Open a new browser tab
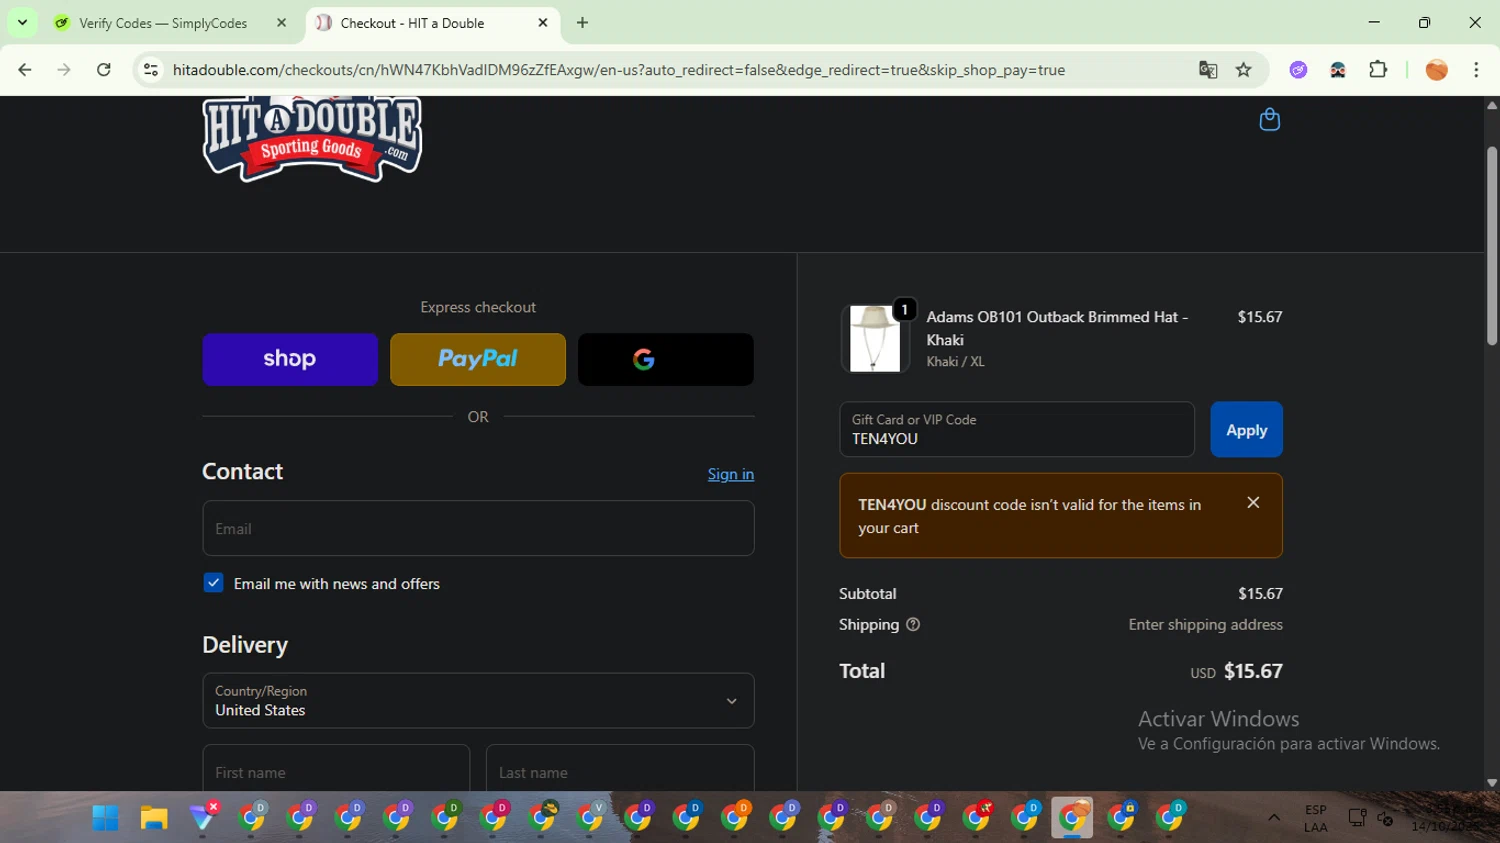 [x=583, y=23]
